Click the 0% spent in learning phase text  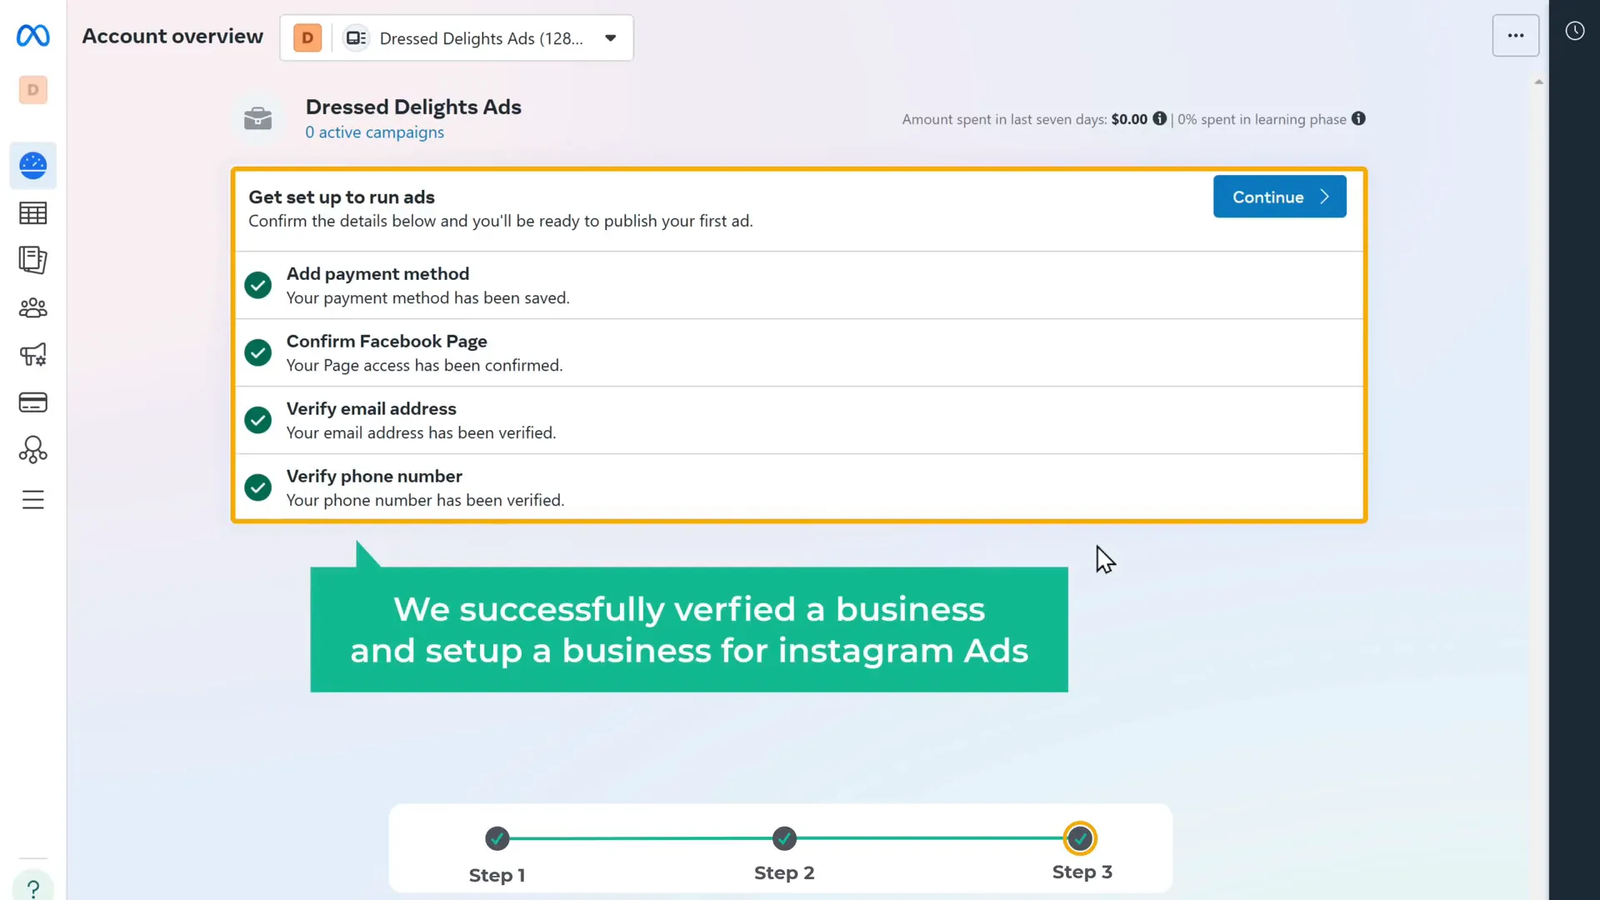click(1262, 119)
